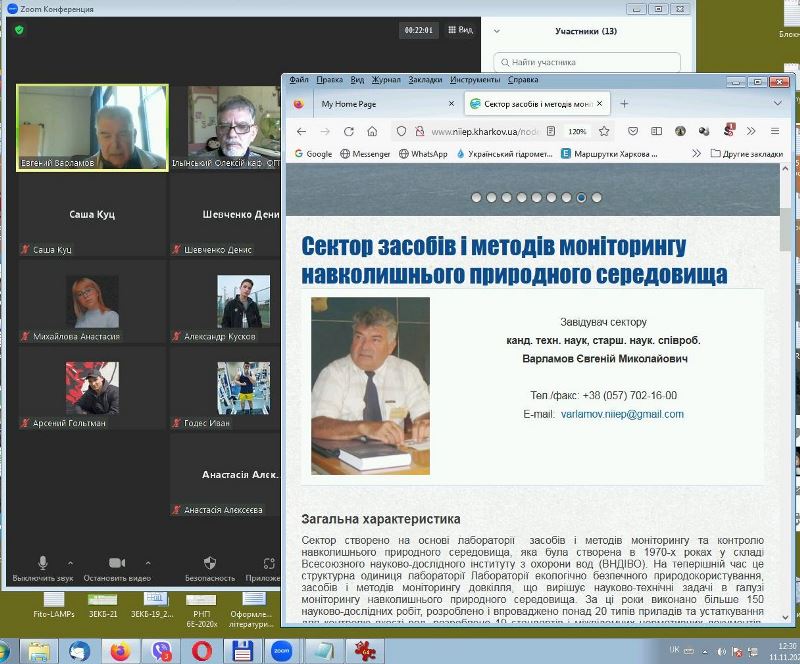Bookmark this page with the star
The height and width of the screenshot is (664, 800).
coord(604,131)
